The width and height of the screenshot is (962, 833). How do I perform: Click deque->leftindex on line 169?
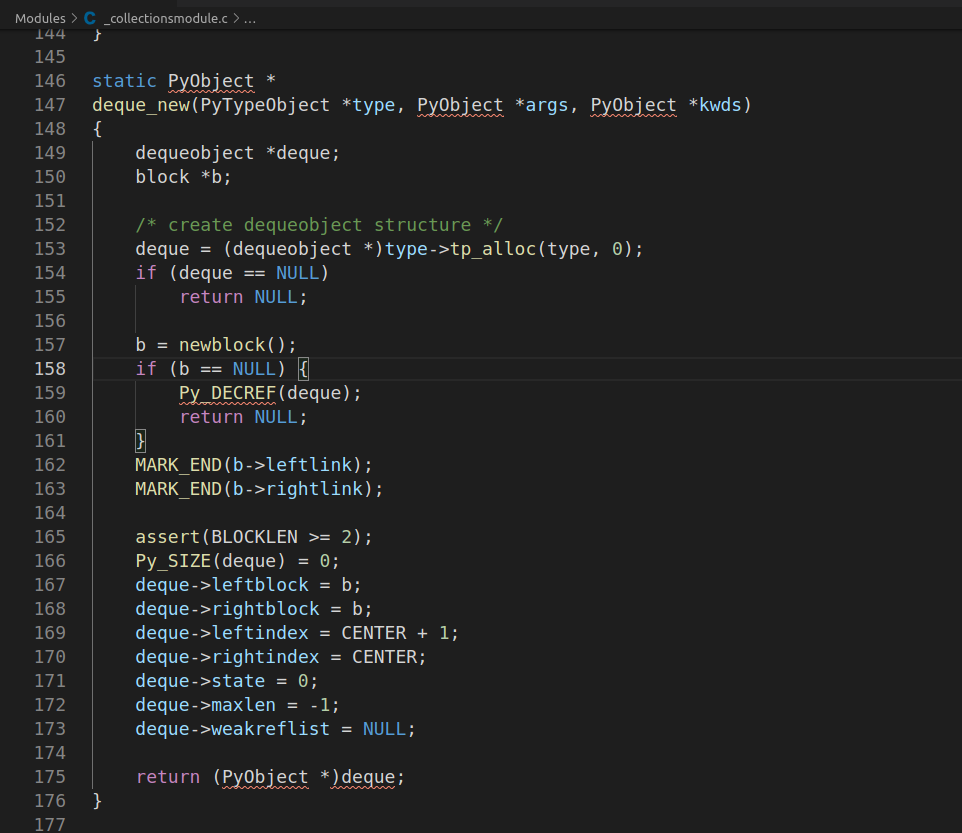221,632
